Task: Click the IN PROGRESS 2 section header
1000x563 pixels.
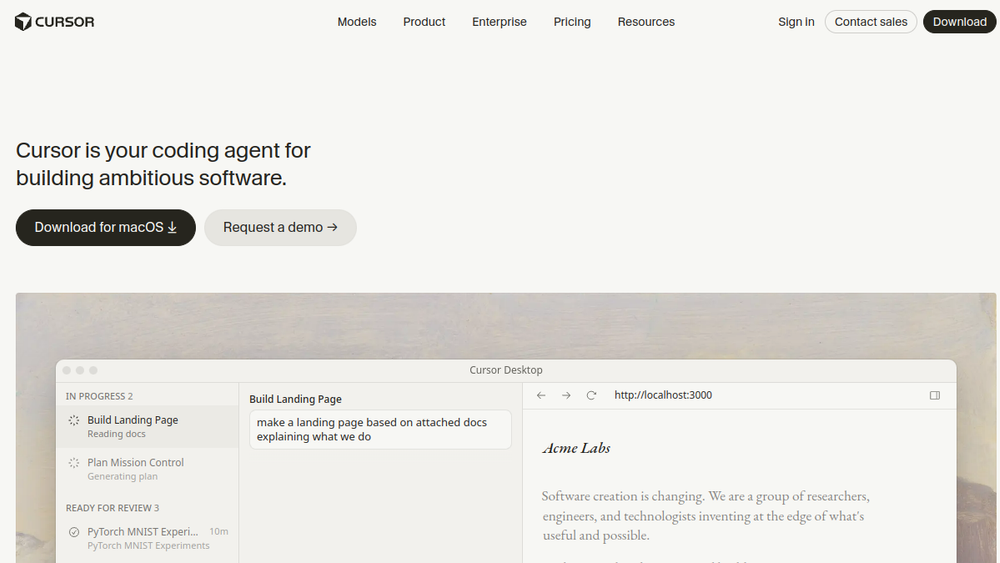Action: [99, 396]
